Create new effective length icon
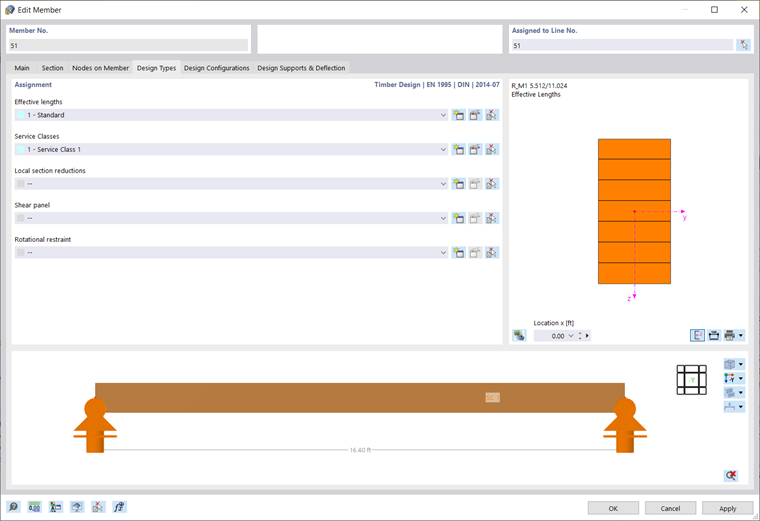The image size is (760, 521). (x=458, y=115)
